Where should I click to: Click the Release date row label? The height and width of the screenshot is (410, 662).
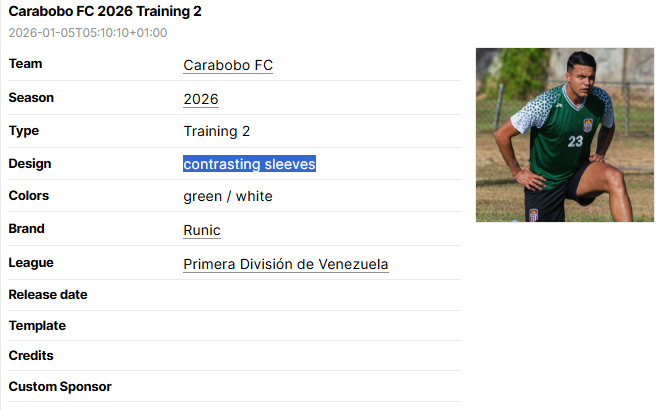(48, 294)
